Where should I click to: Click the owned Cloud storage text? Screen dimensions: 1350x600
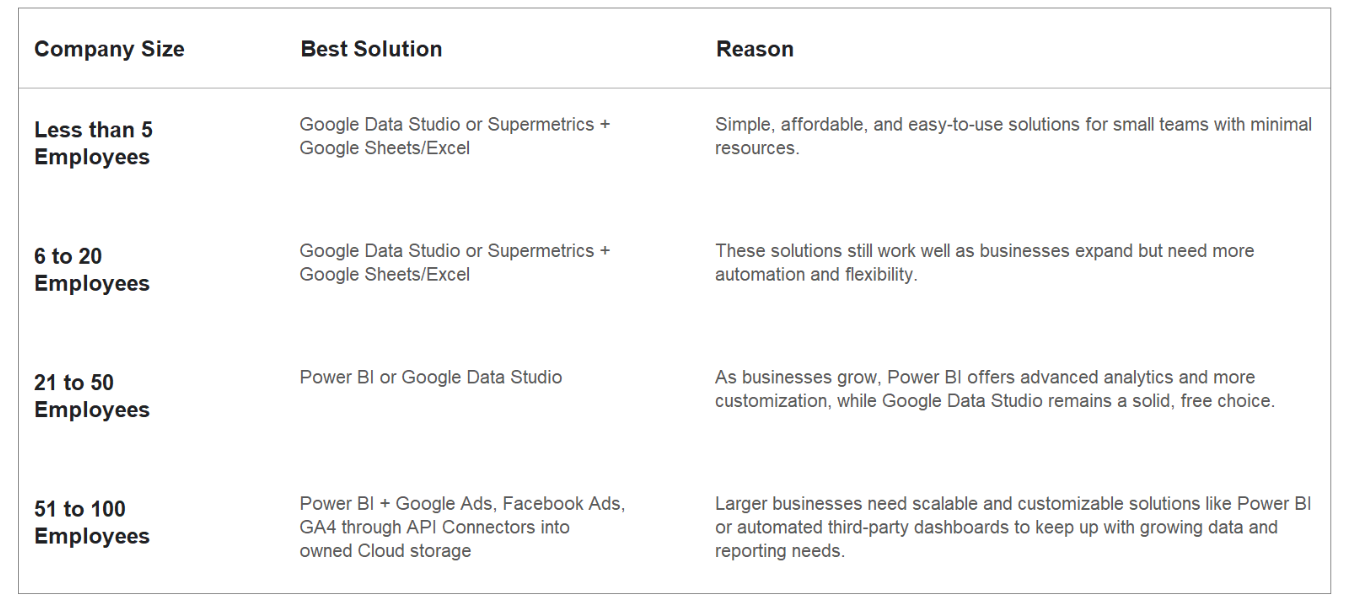[x=385, y=551]
